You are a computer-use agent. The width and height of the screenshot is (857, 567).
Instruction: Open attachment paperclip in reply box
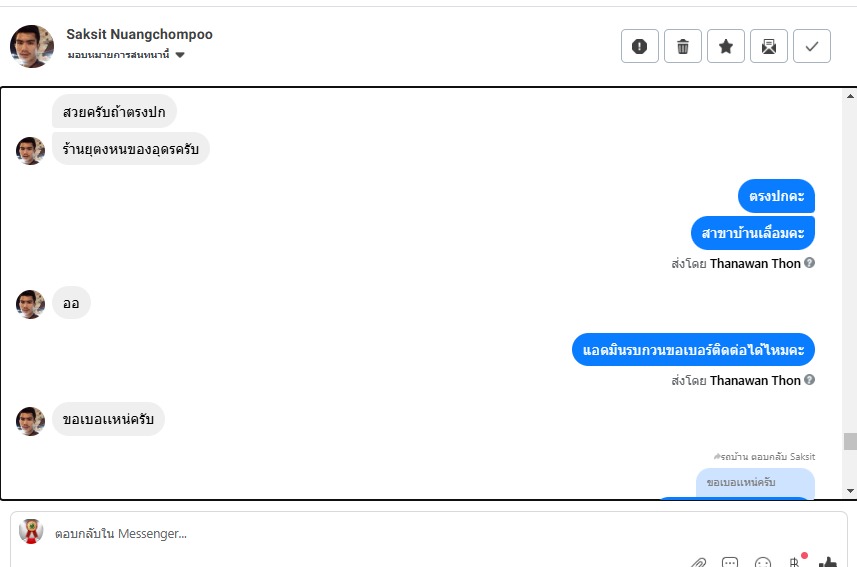coord(698,562)
